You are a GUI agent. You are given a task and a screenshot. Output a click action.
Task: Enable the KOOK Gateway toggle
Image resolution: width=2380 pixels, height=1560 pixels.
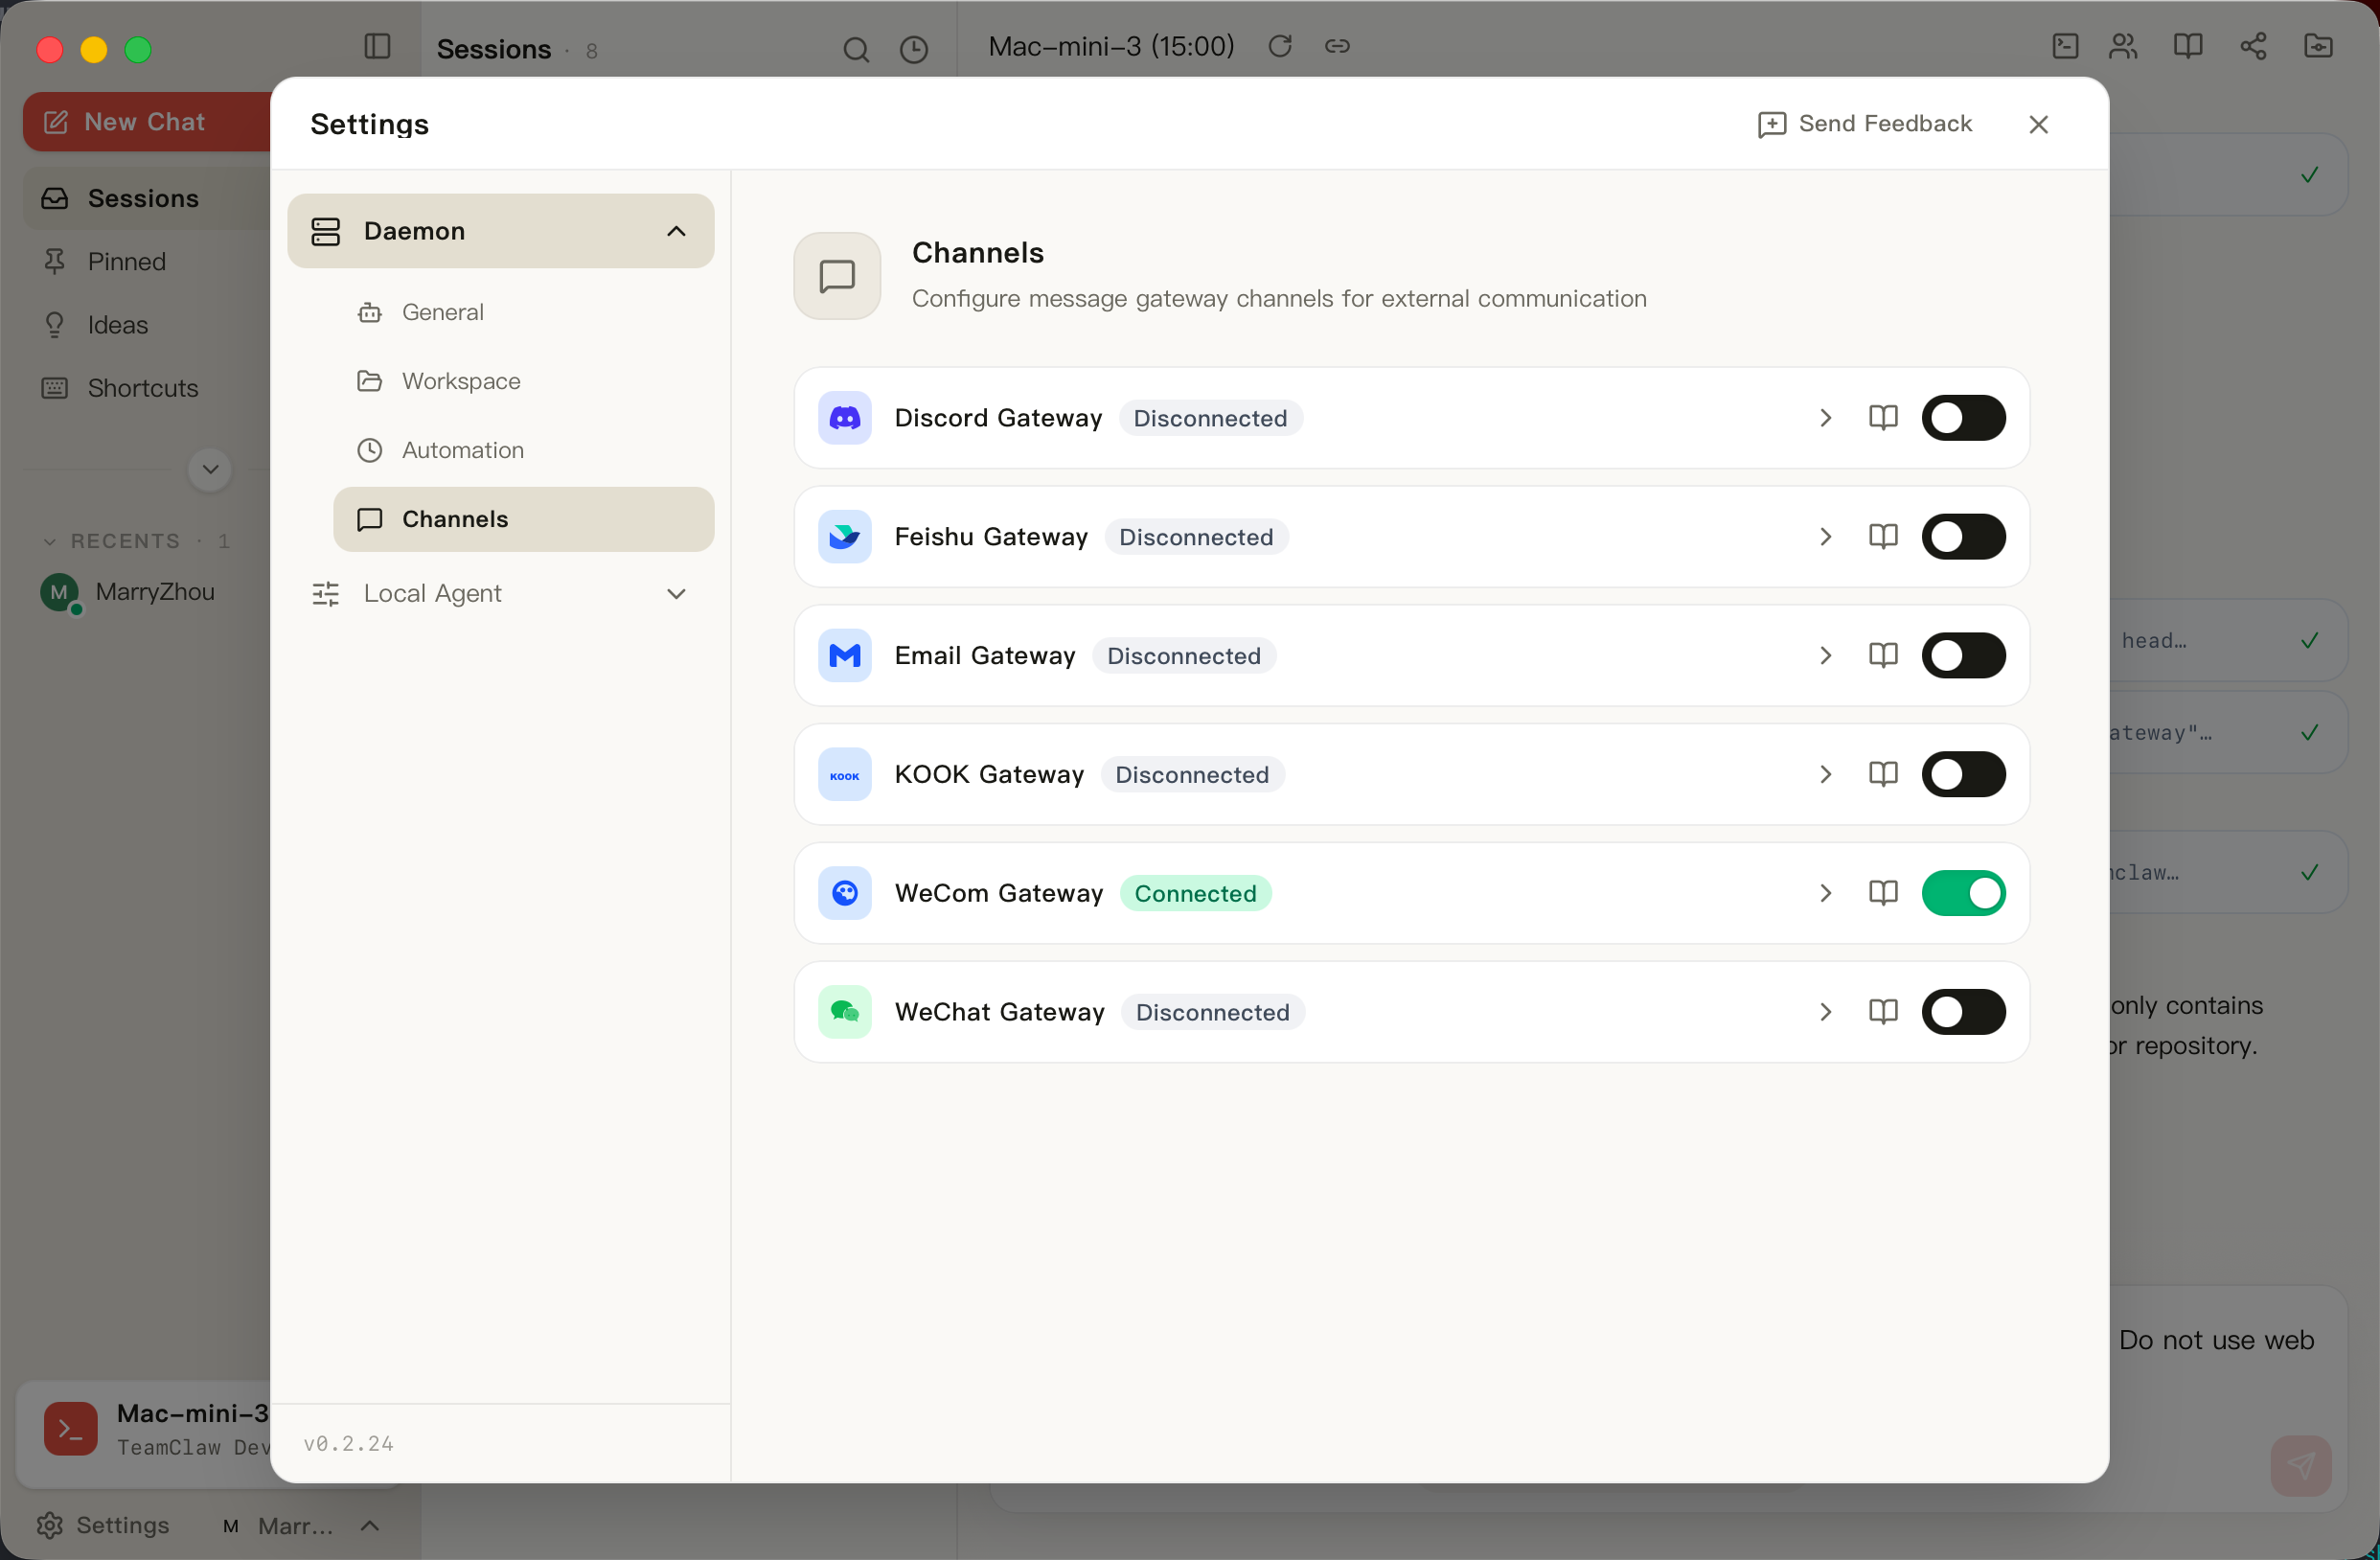point(1963,775)
